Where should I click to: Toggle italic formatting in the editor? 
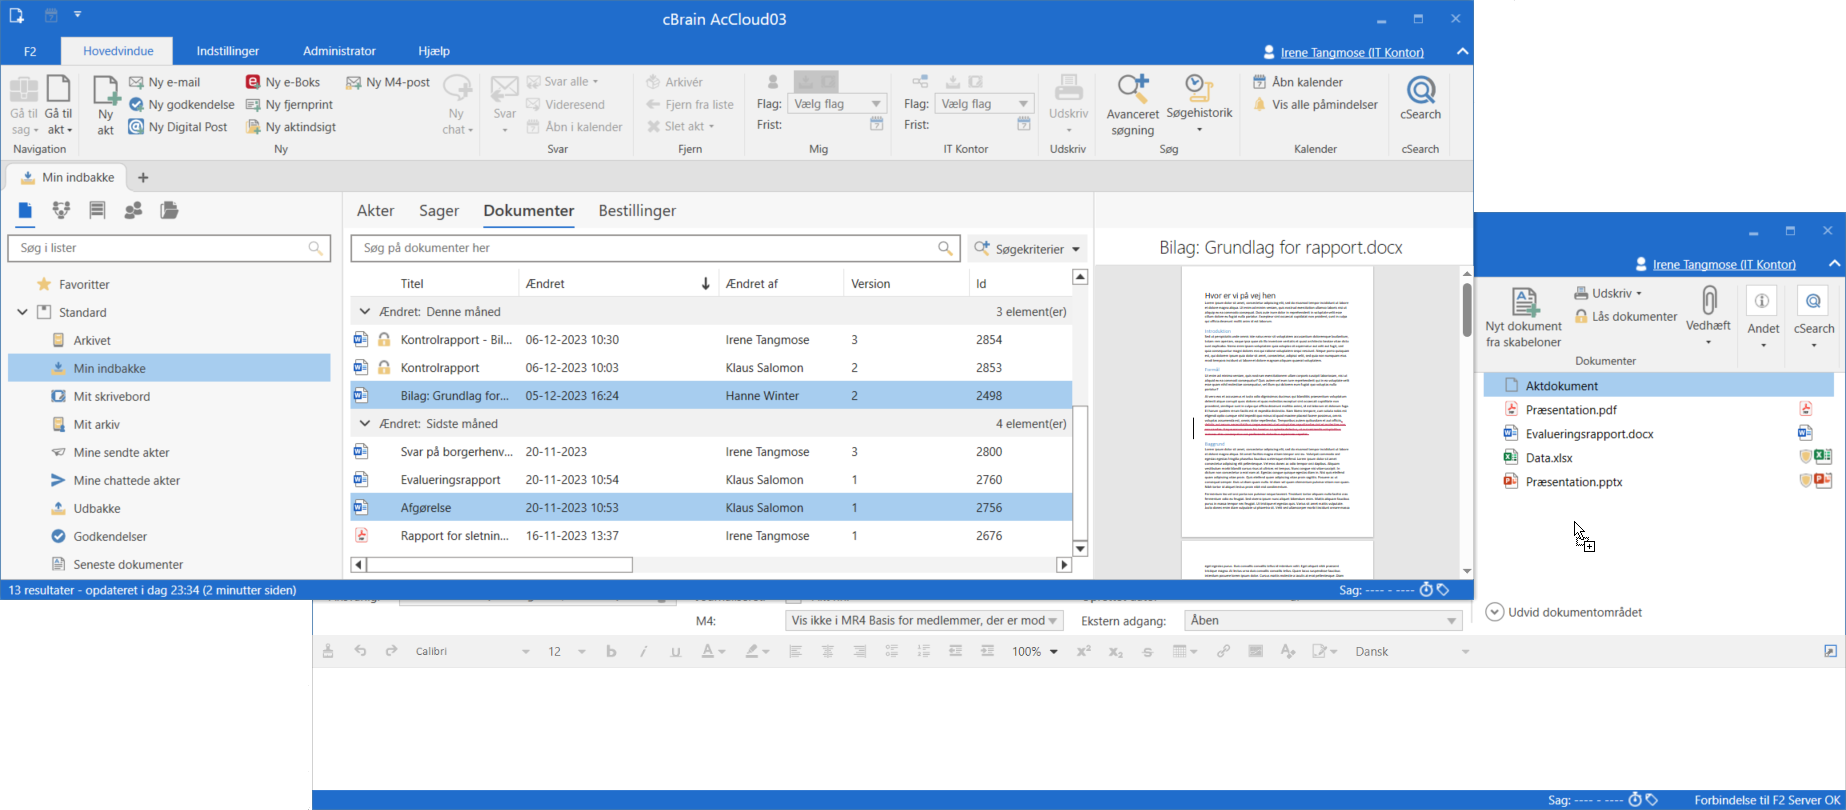[x=643, y=651]
